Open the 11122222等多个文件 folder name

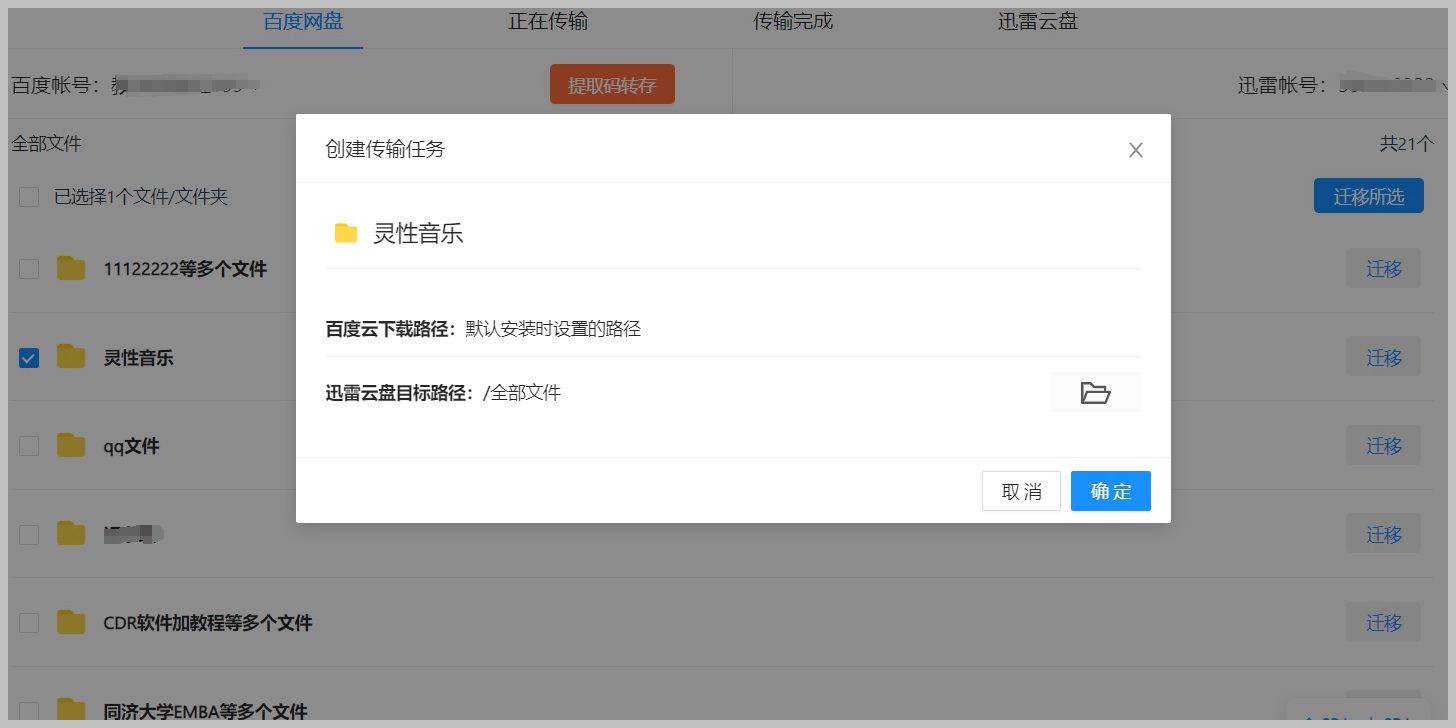(185, 269)
